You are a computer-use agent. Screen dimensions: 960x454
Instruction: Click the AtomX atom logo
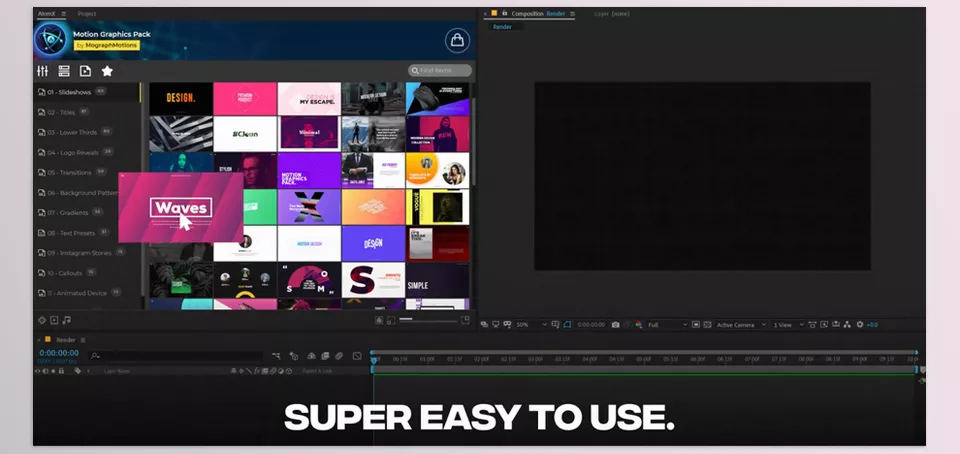(50, 40)
